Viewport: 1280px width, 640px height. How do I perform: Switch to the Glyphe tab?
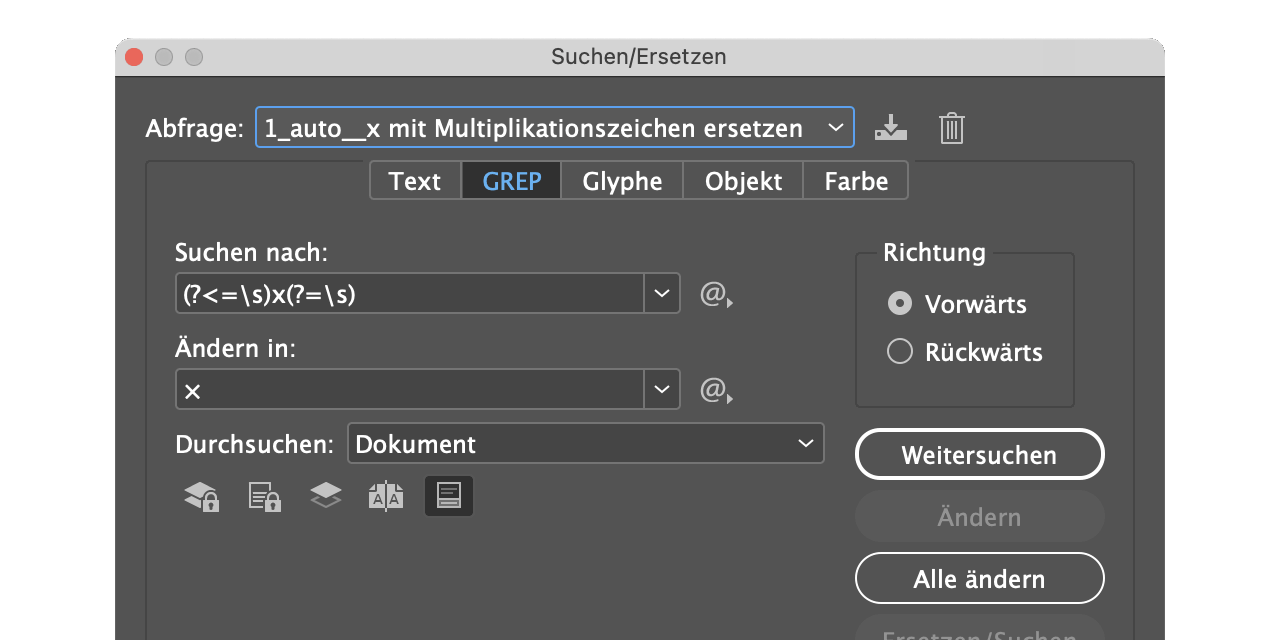pos(621,181)
